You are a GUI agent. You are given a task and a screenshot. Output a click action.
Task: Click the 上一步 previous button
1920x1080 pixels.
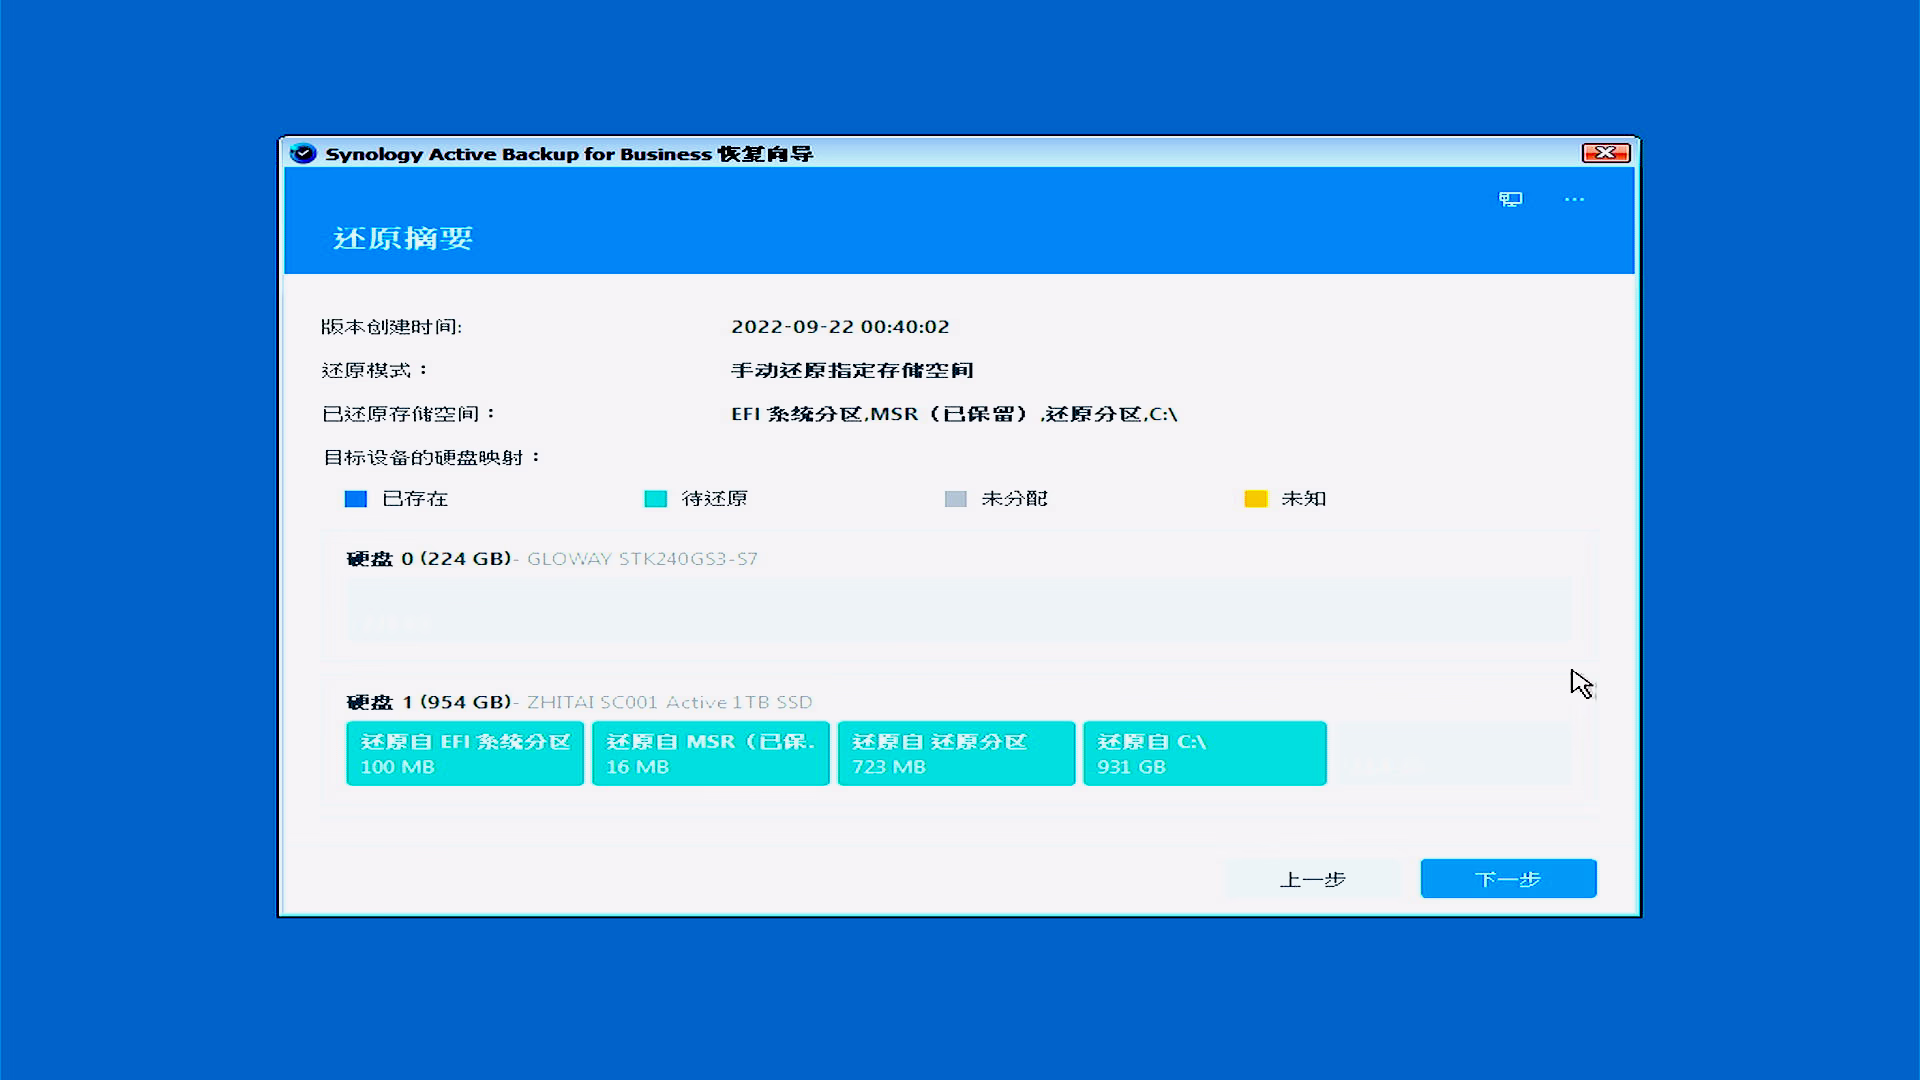(x=1312, y=879)
